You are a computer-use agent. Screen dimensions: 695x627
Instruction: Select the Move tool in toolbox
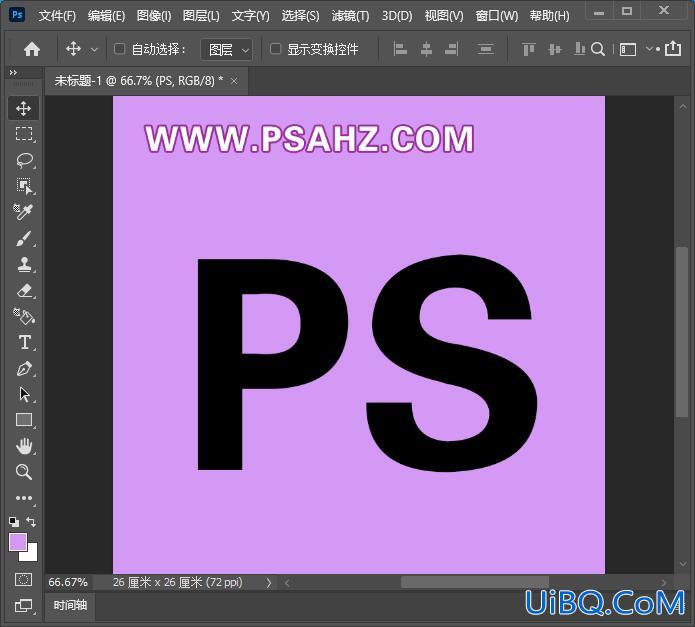[x=23, y=108]
